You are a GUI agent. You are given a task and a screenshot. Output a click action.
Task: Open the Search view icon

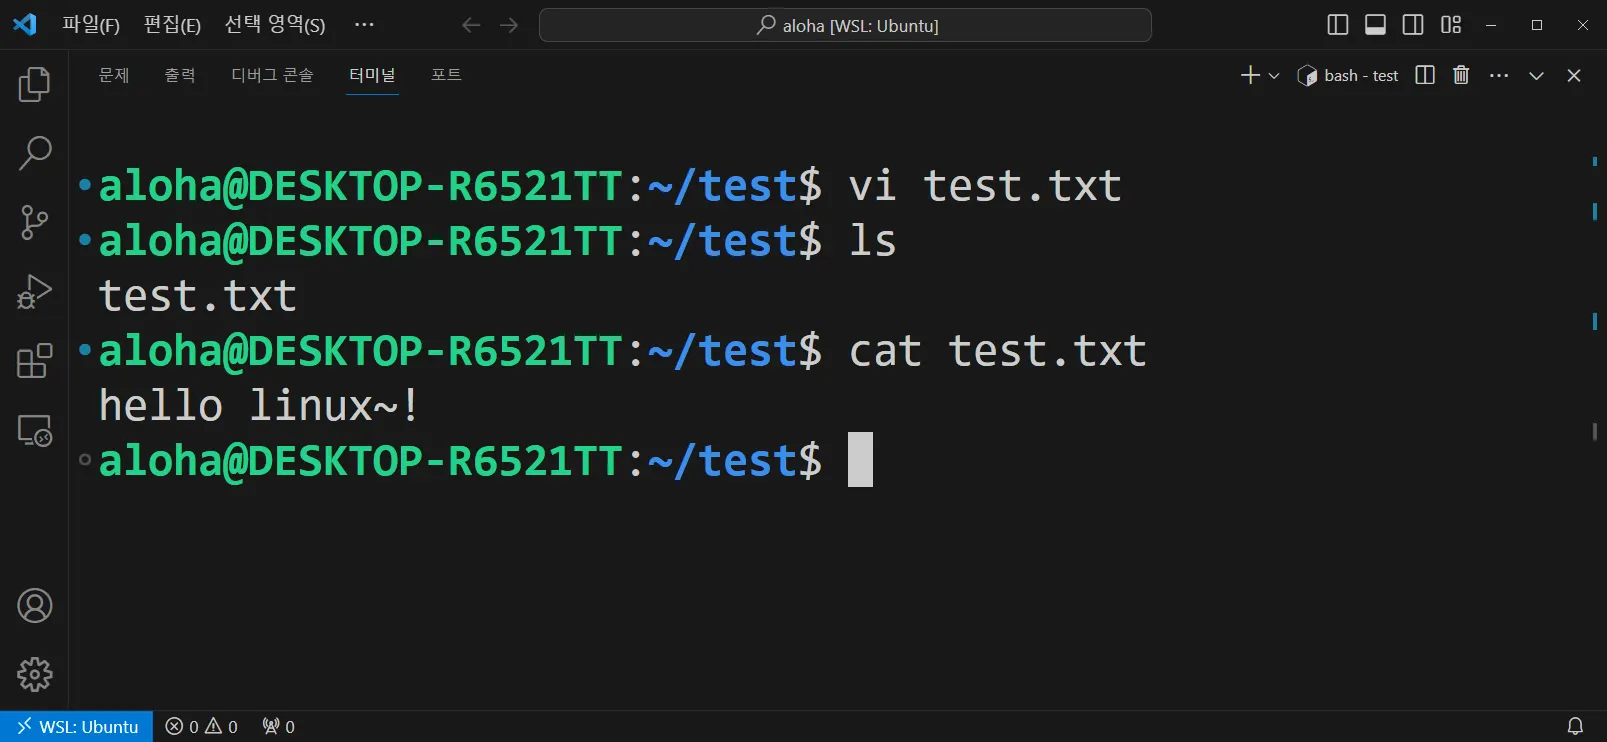click(x=34, y=153)
